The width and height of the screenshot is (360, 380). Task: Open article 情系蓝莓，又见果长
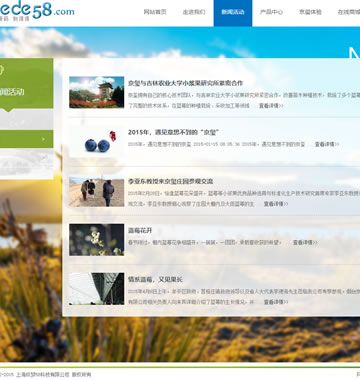(155, 279)
